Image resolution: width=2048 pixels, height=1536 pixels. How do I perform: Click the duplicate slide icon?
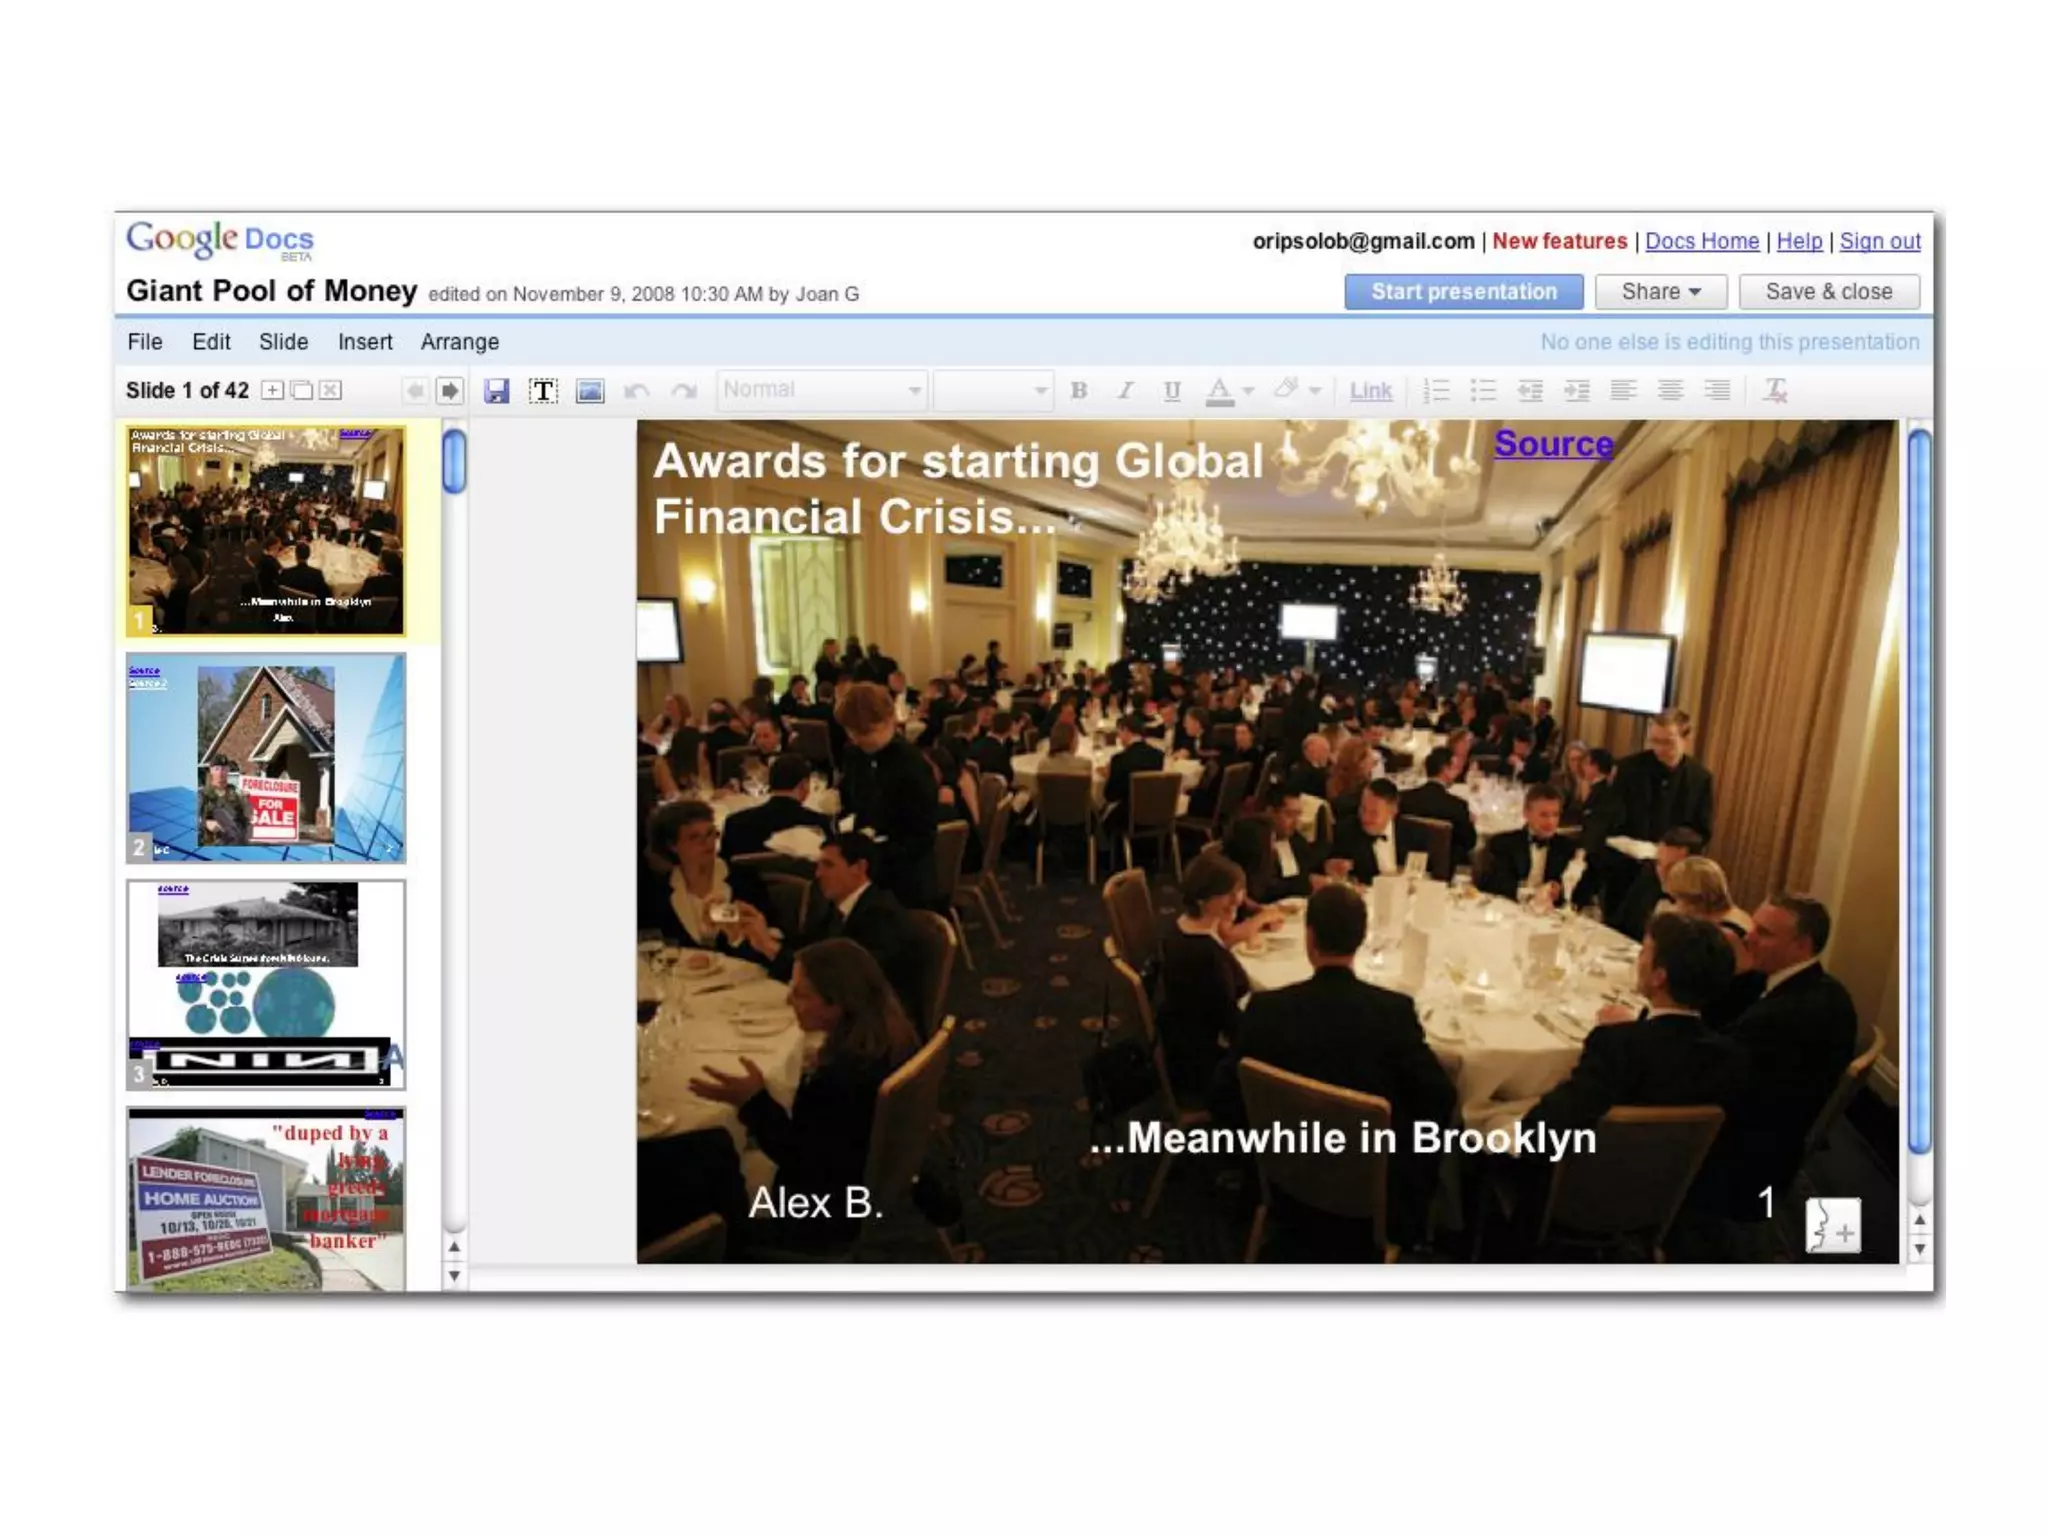301,390
